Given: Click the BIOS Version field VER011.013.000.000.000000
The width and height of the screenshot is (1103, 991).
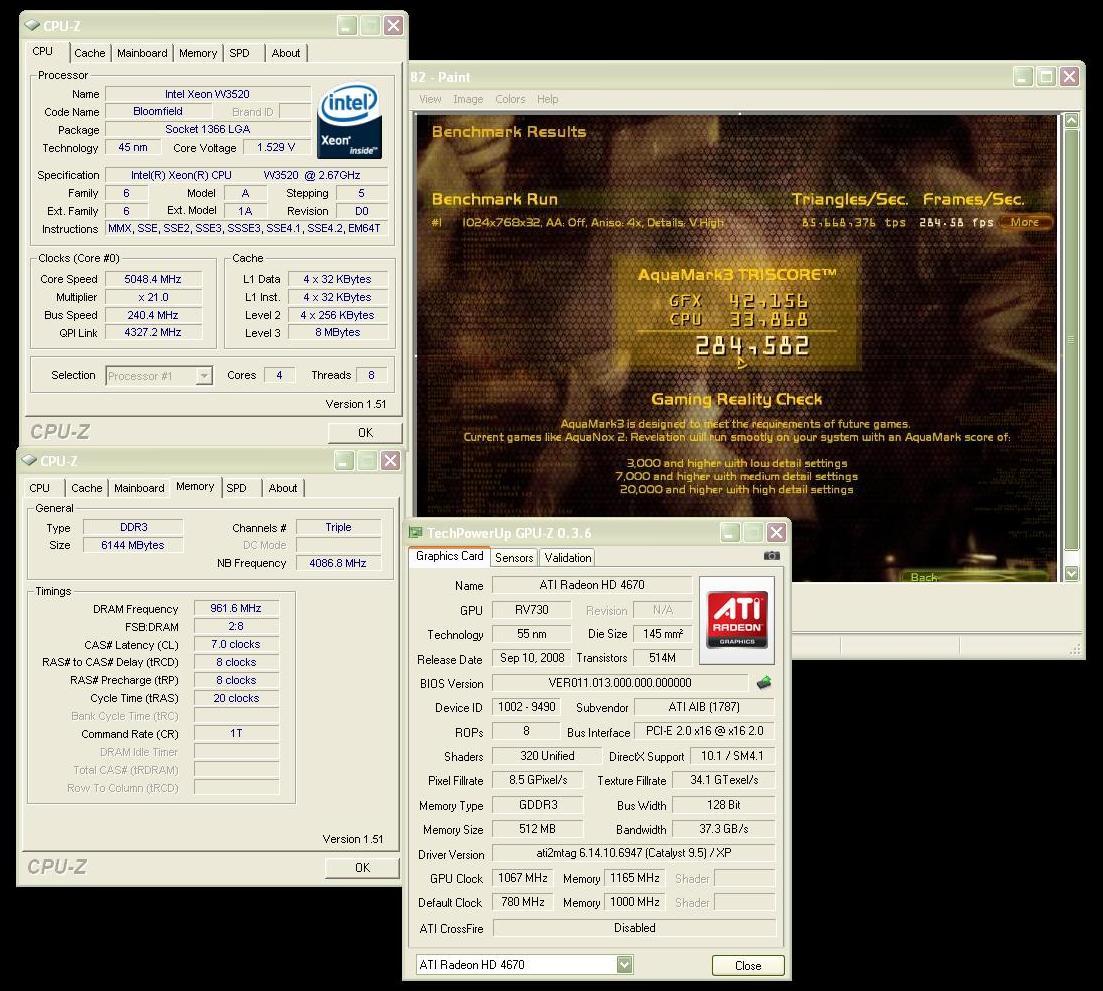Looking at the screenshot, I should pos(620,682).
